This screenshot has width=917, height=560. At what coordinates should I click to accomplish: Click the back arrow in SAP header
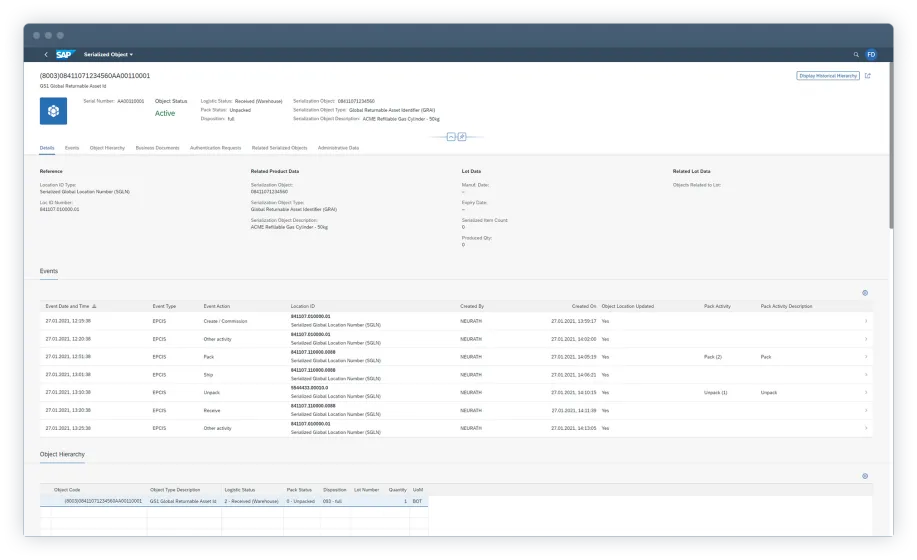[46, 54]
